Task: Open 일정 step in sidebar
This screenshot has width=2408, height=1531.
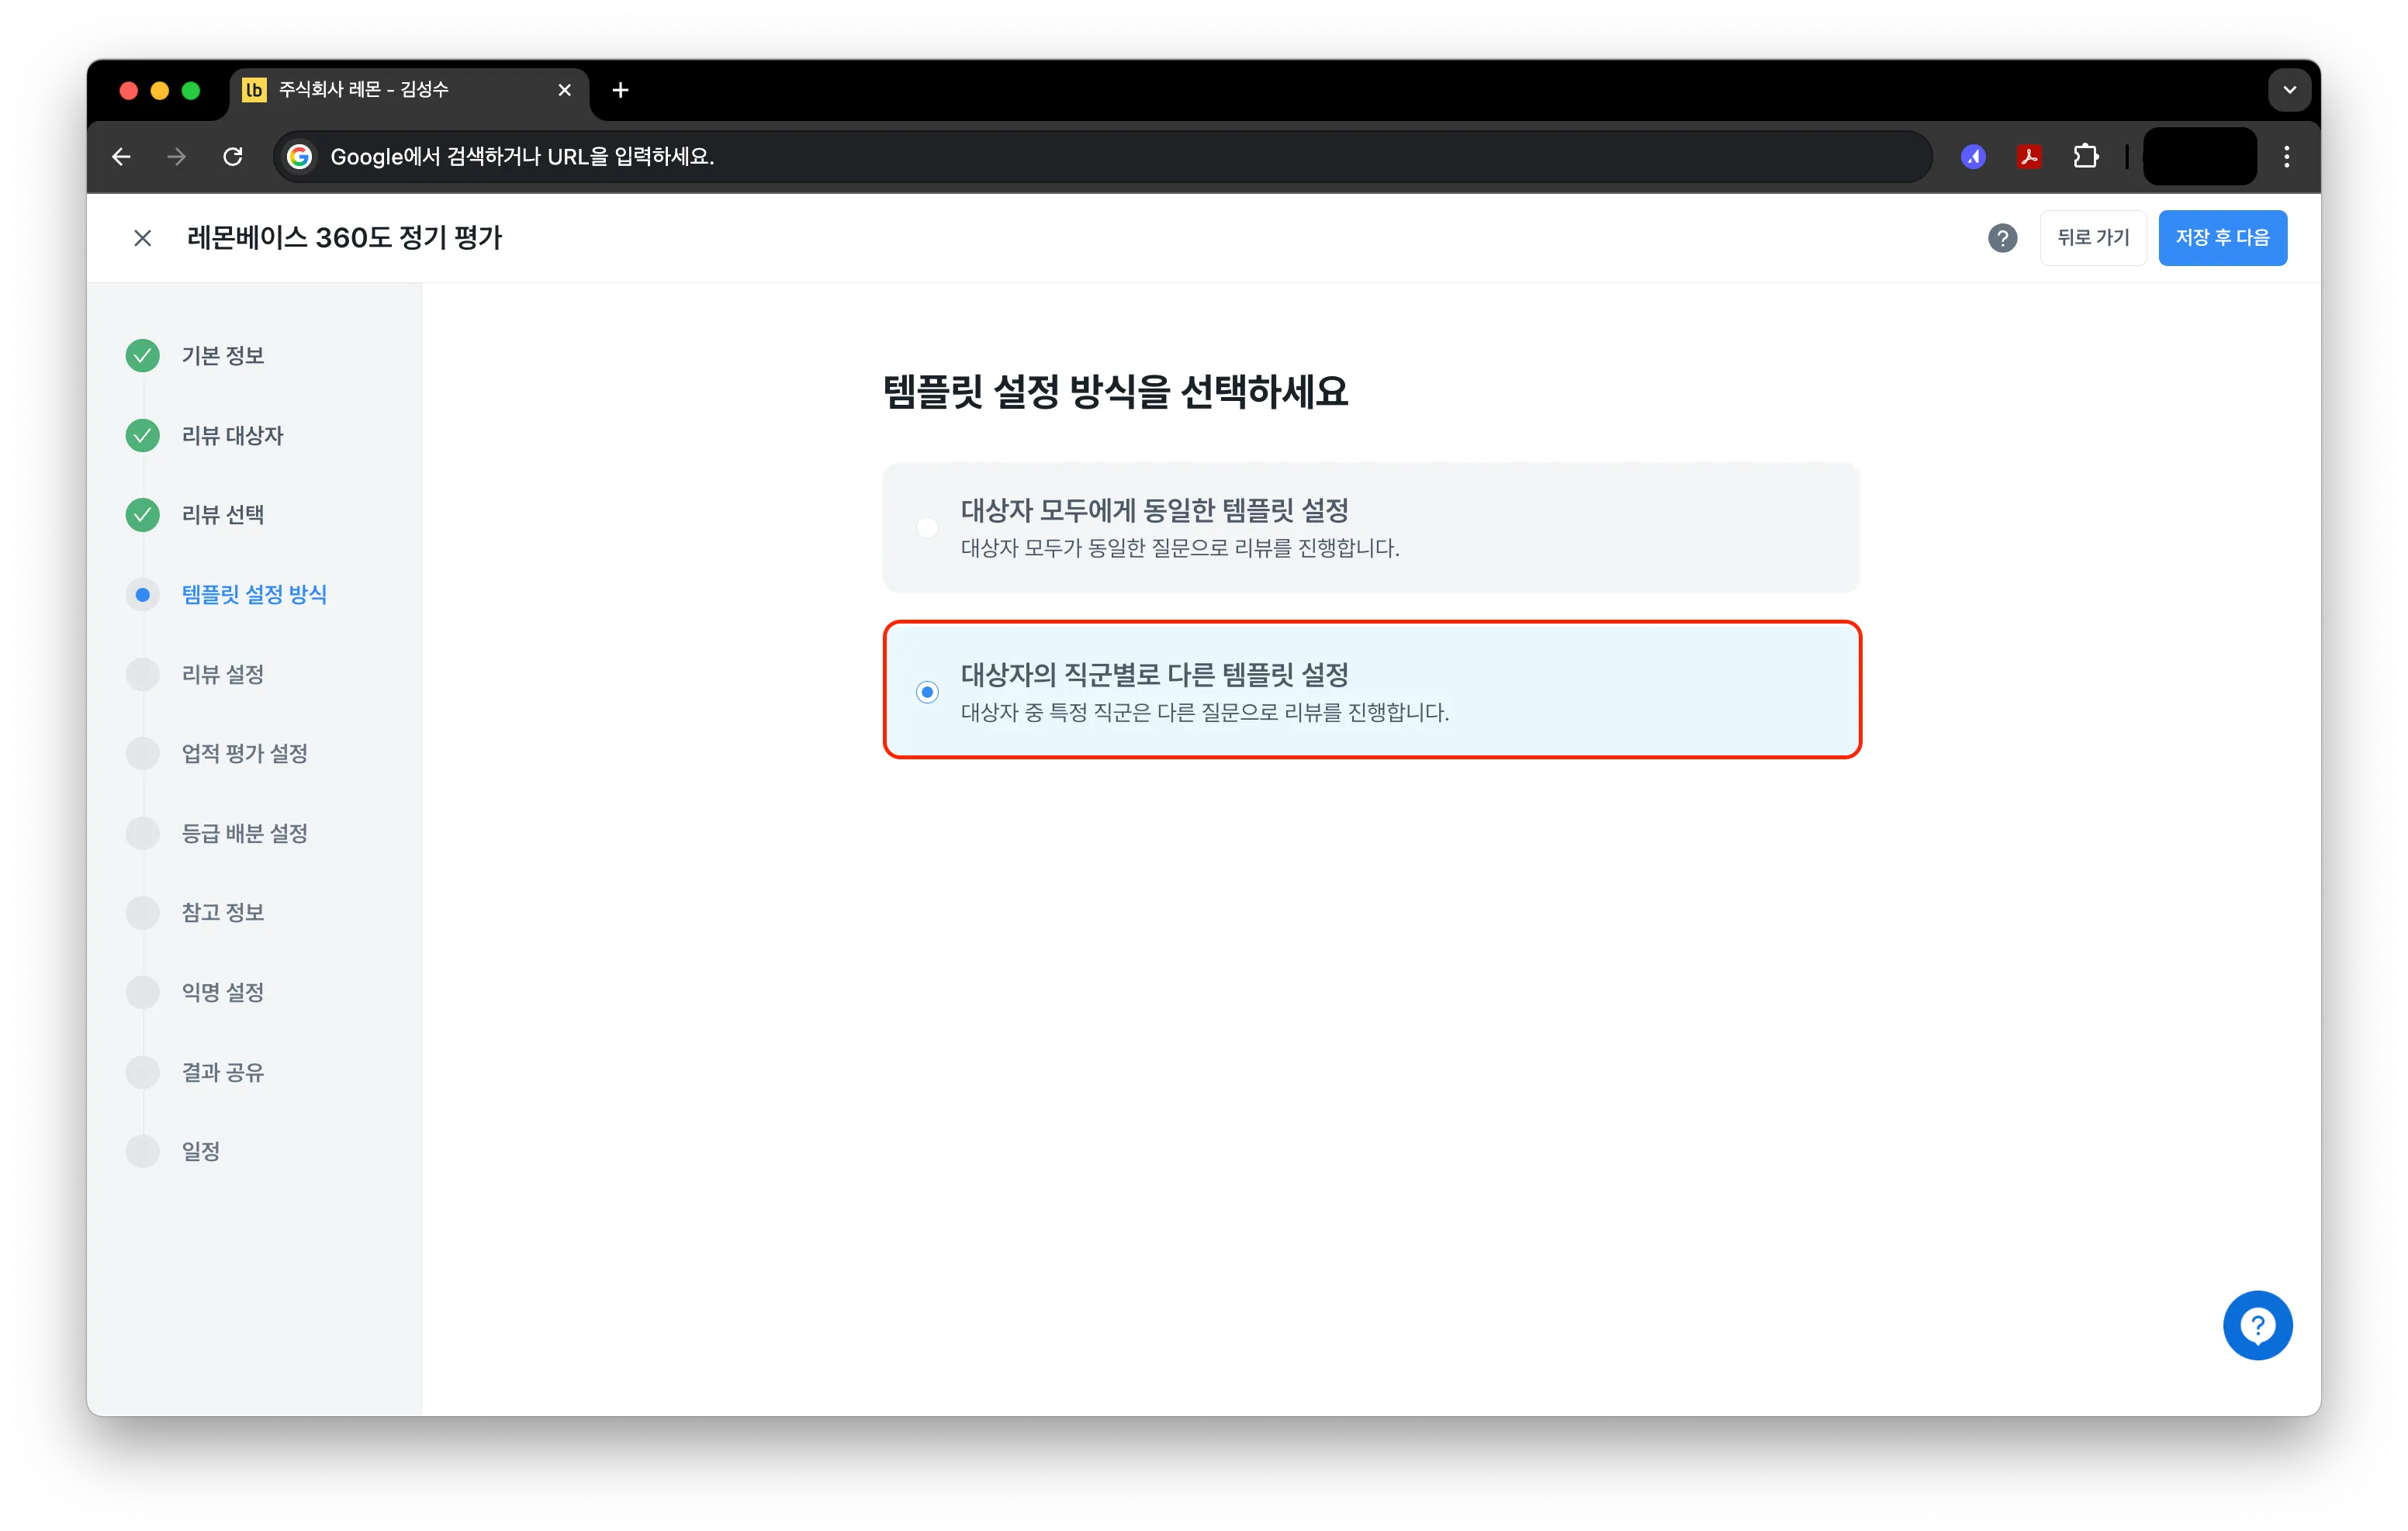Action: point(201,1152)
